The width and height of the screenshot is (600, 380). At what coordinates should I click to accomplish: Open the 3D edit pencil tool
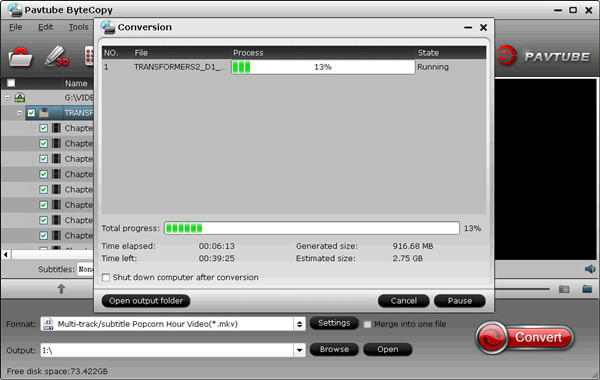57,57
